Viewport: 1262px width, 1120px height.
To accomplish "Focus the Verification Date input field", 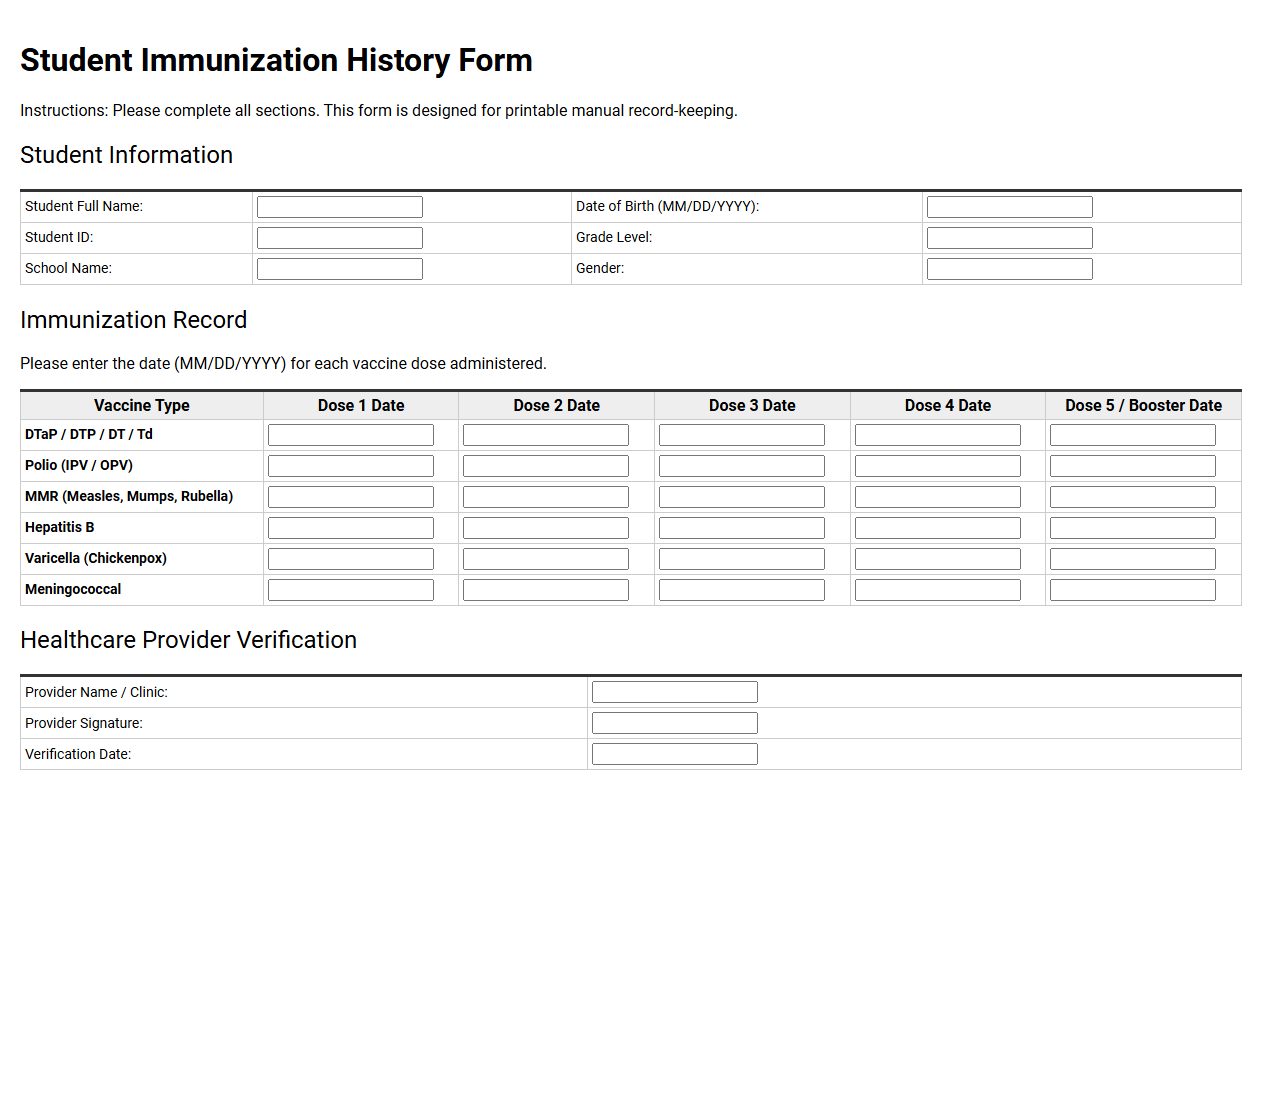I will pos(675,754).
